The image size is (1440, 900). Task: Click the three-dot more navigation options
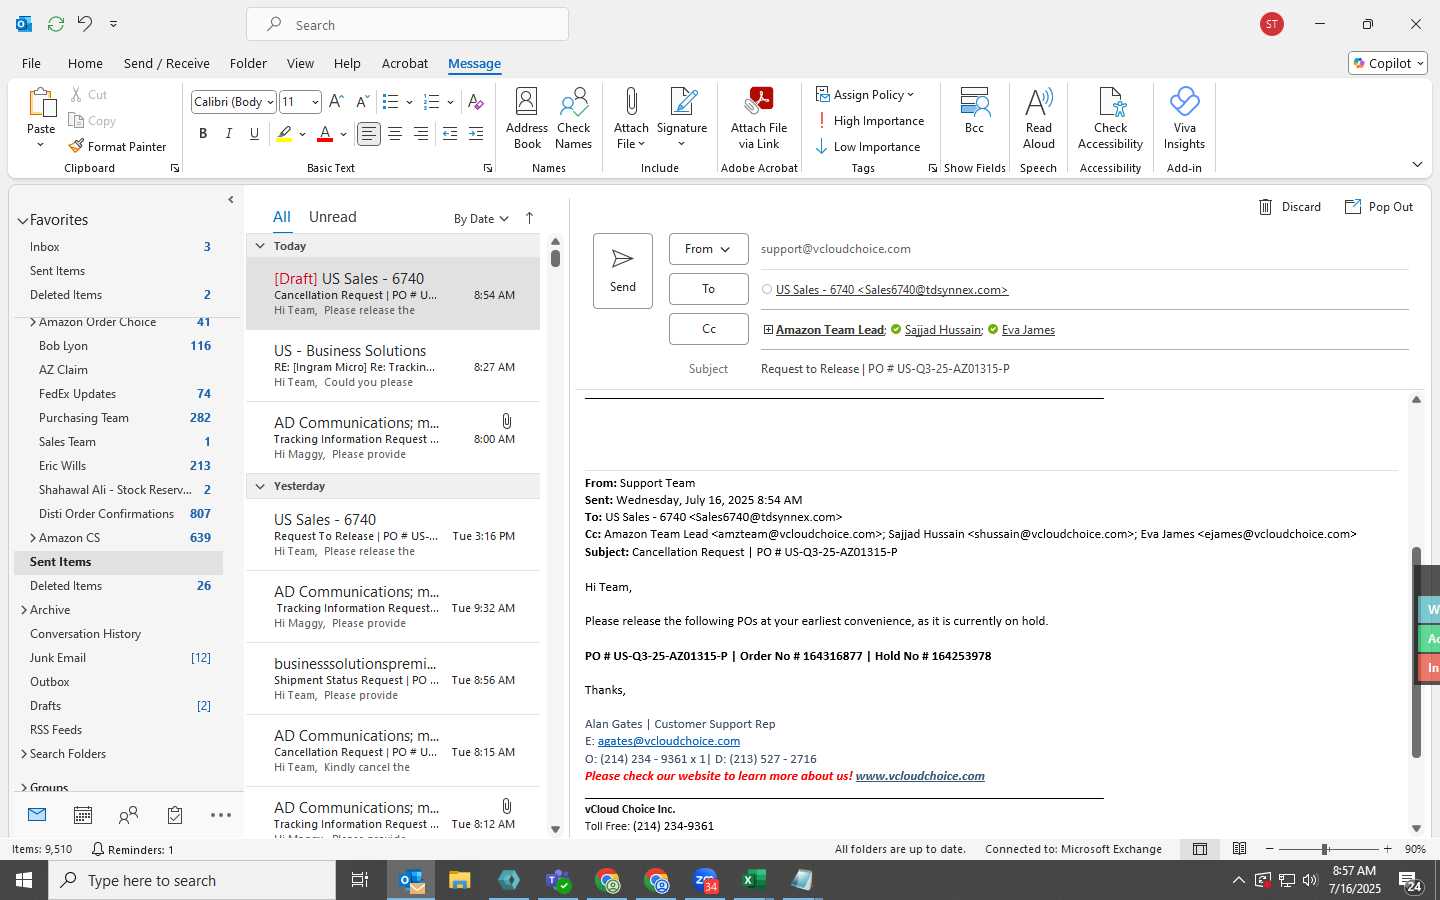point(221,816)
